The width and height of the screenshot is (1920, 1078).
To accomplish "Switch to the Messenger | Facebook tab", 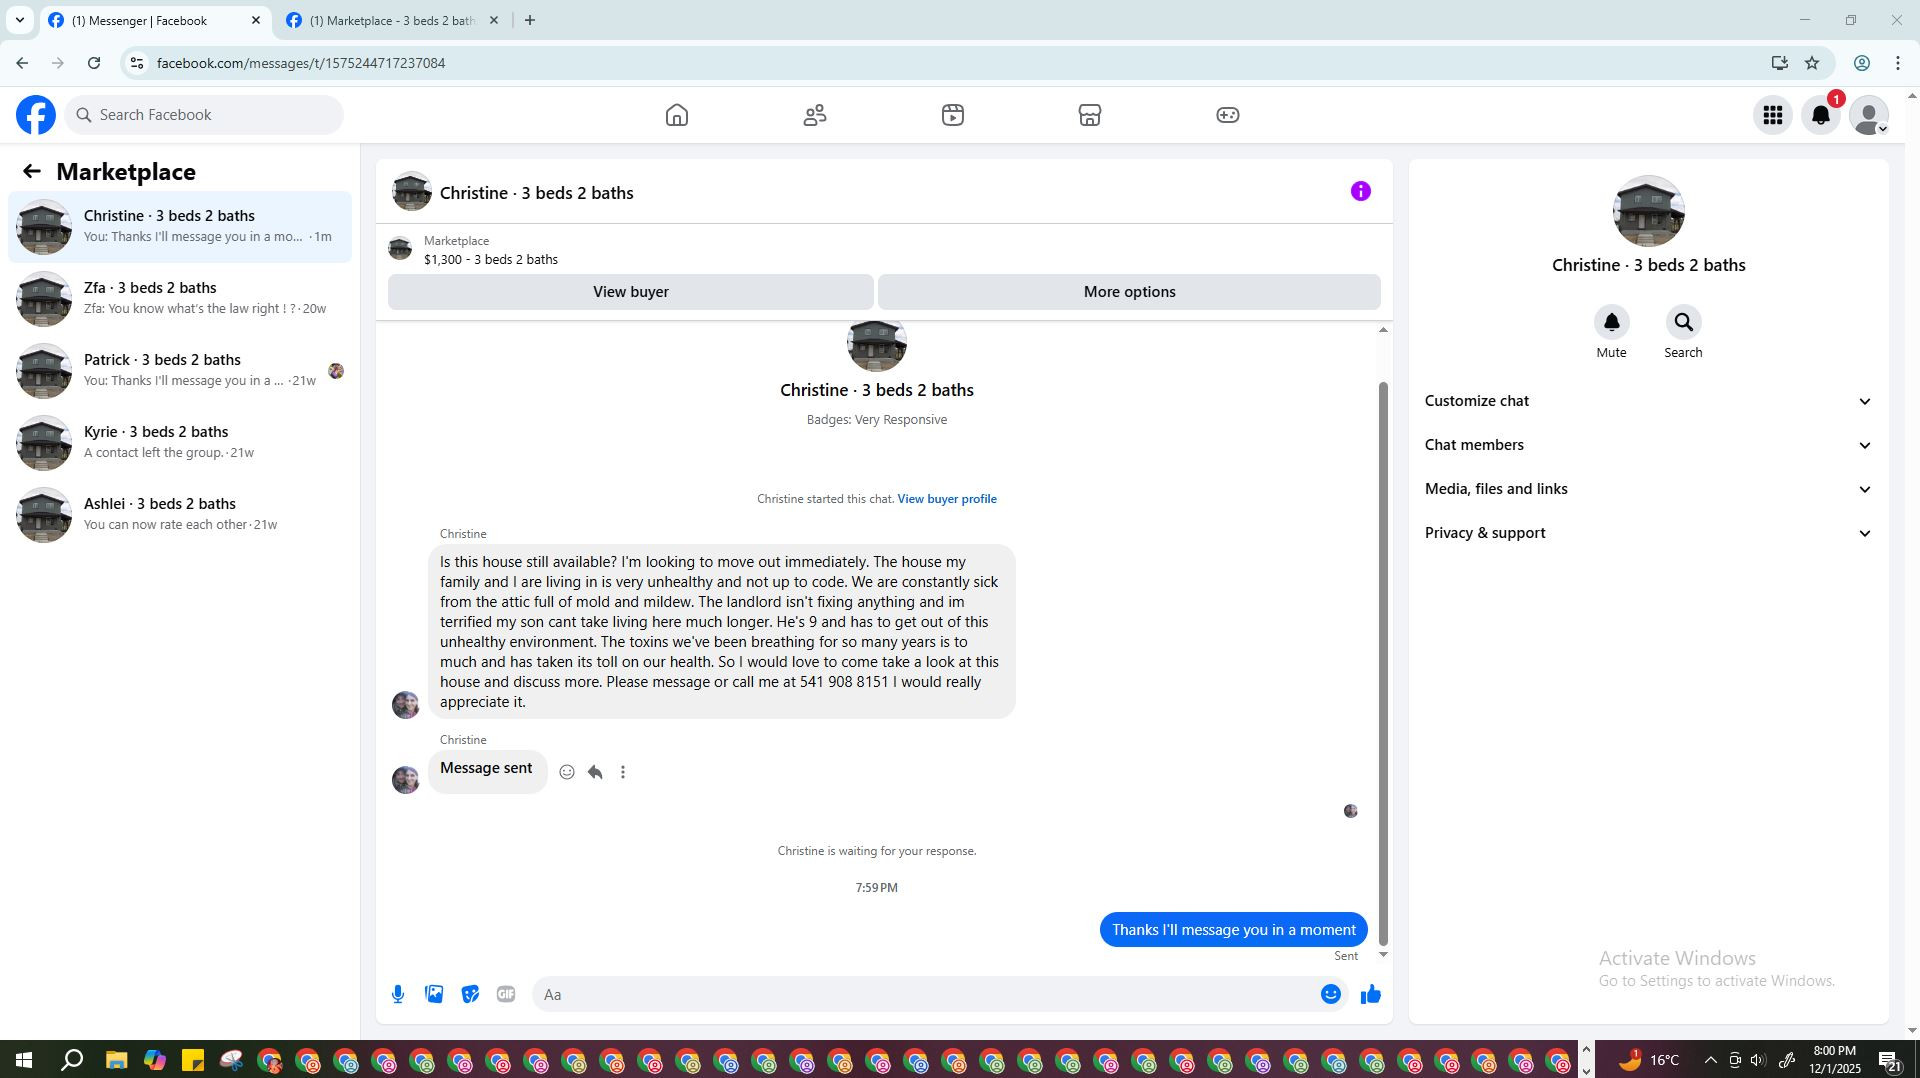I will click(x=155, y=21).
